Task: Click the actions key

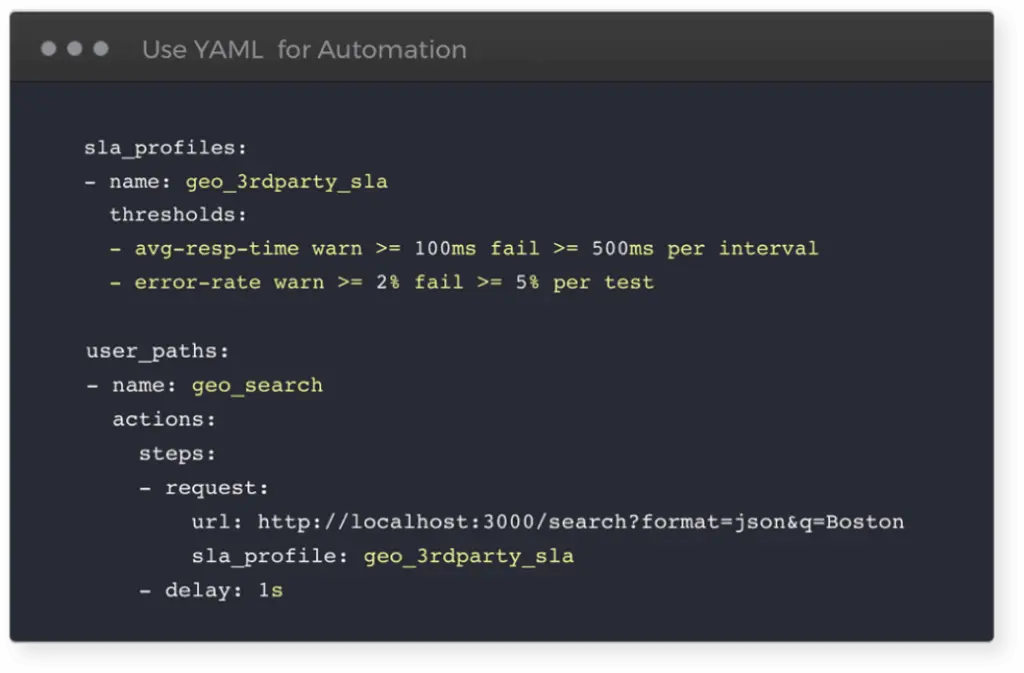Action: [163, 420]
